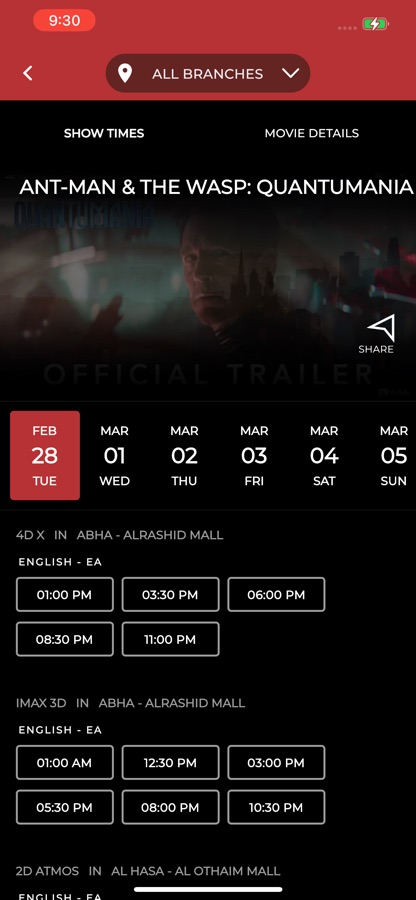The image size is (416, 900).
Task: Pick the 06:00 PM 4DX showing
Action: pyautogui.click(x=276, y=595)
